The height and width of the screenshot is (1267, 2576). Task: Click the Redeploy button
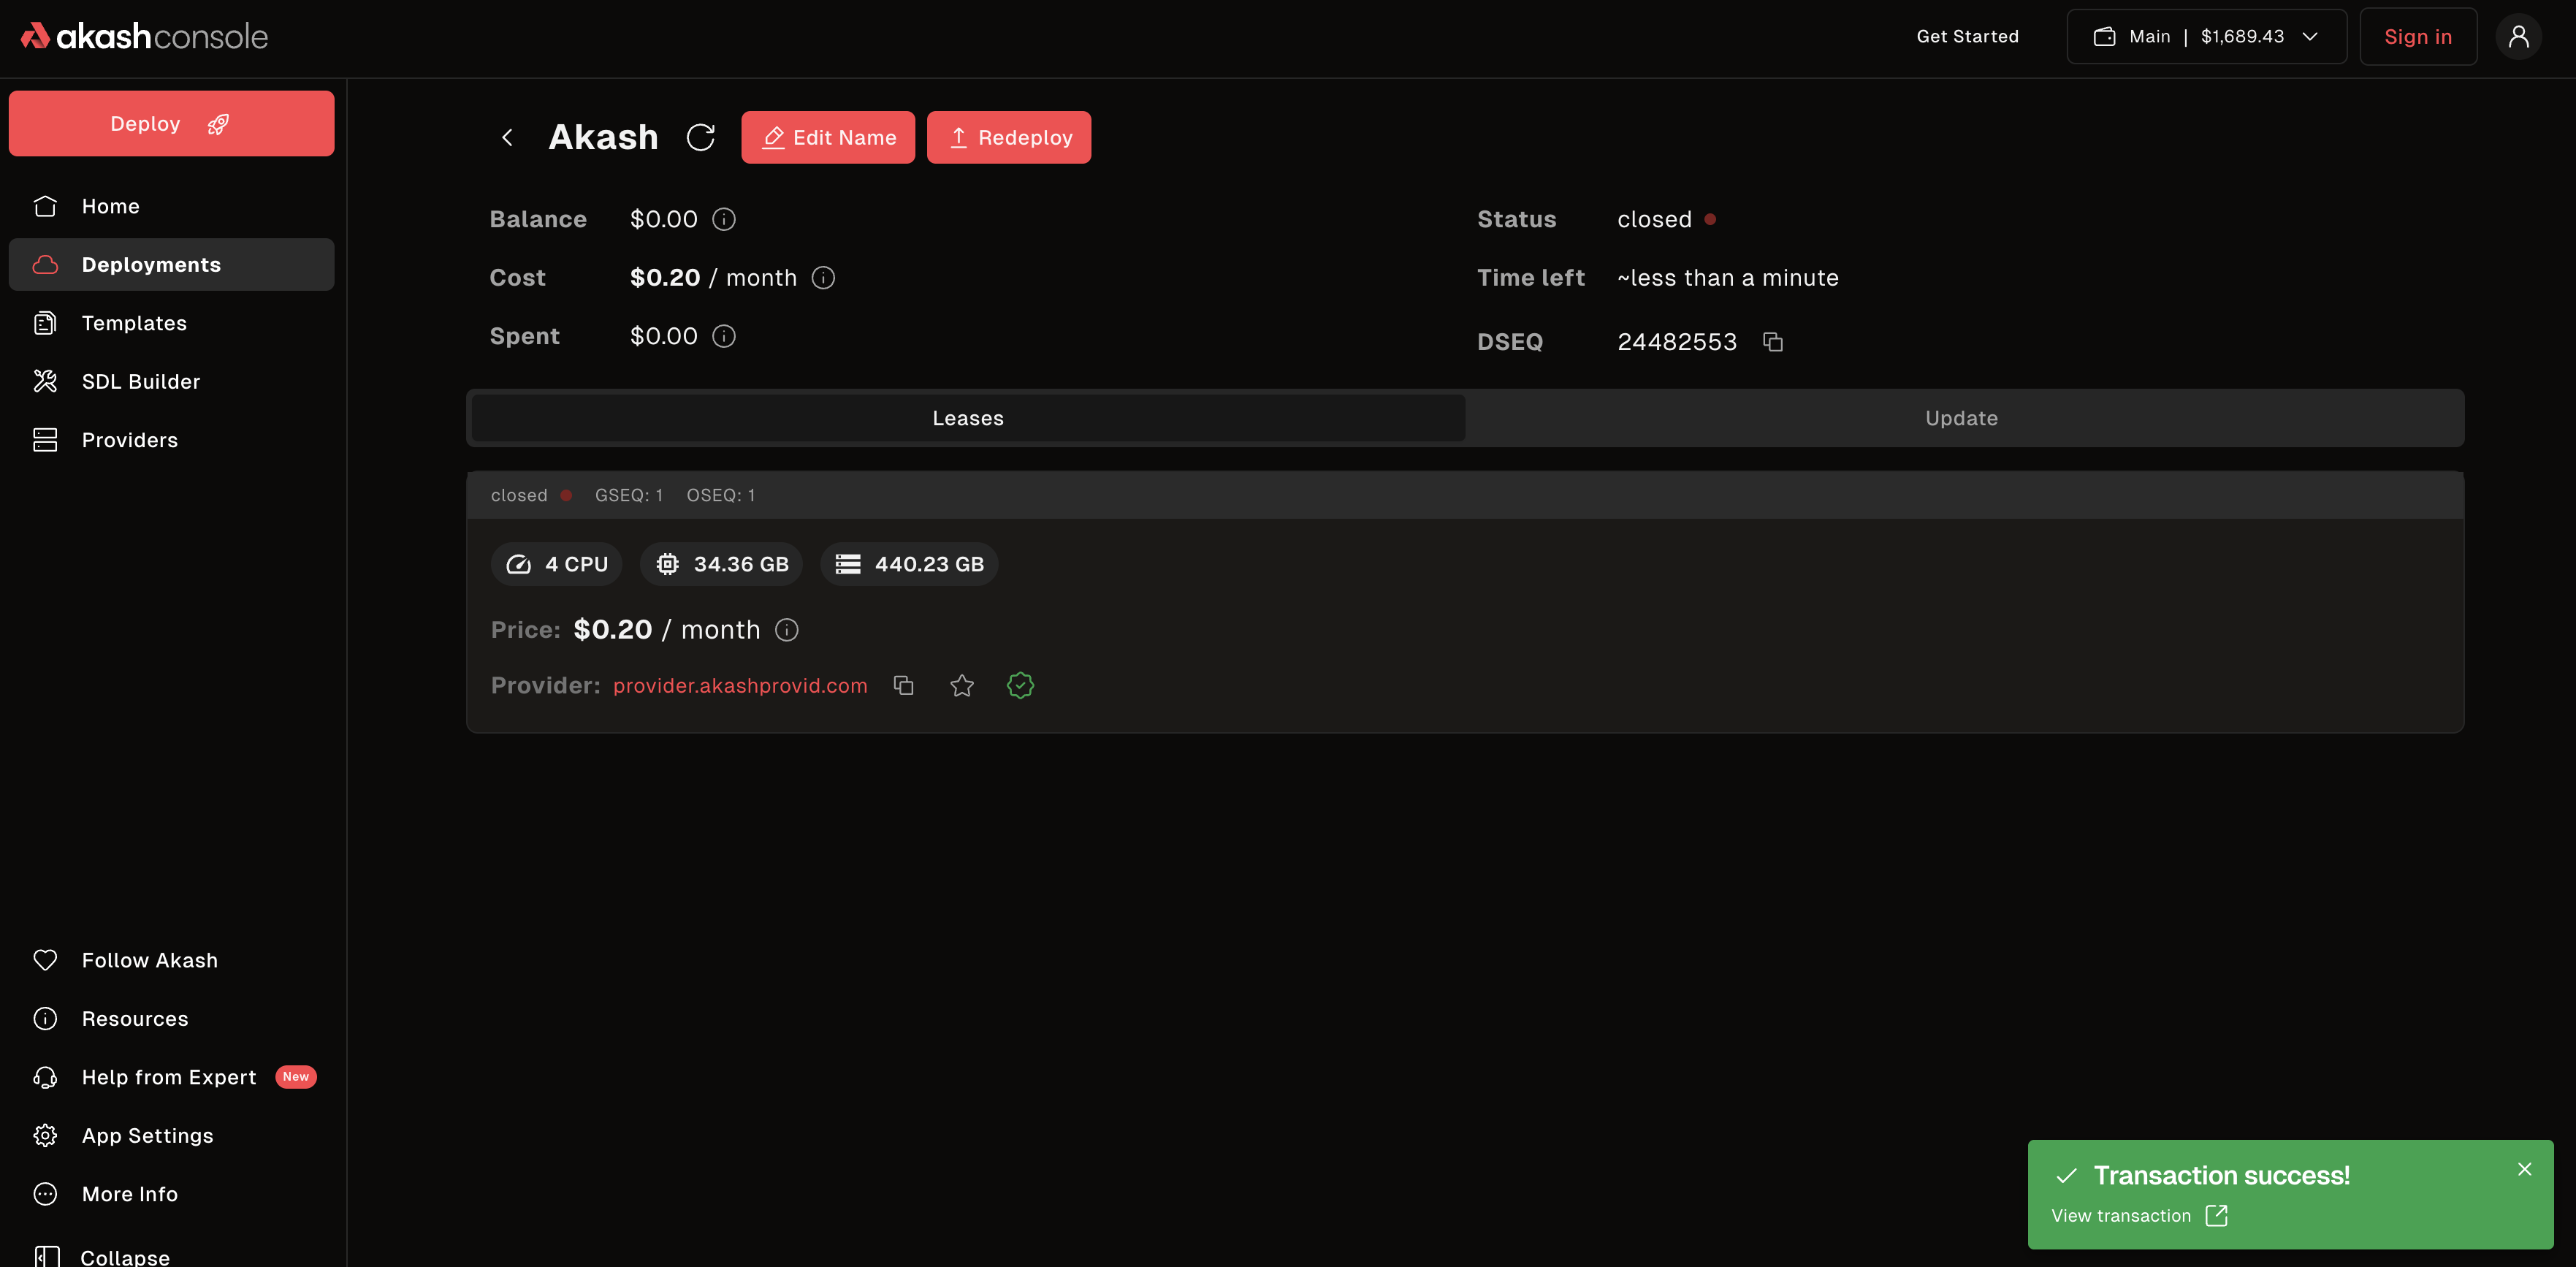tap(1008, 137)
